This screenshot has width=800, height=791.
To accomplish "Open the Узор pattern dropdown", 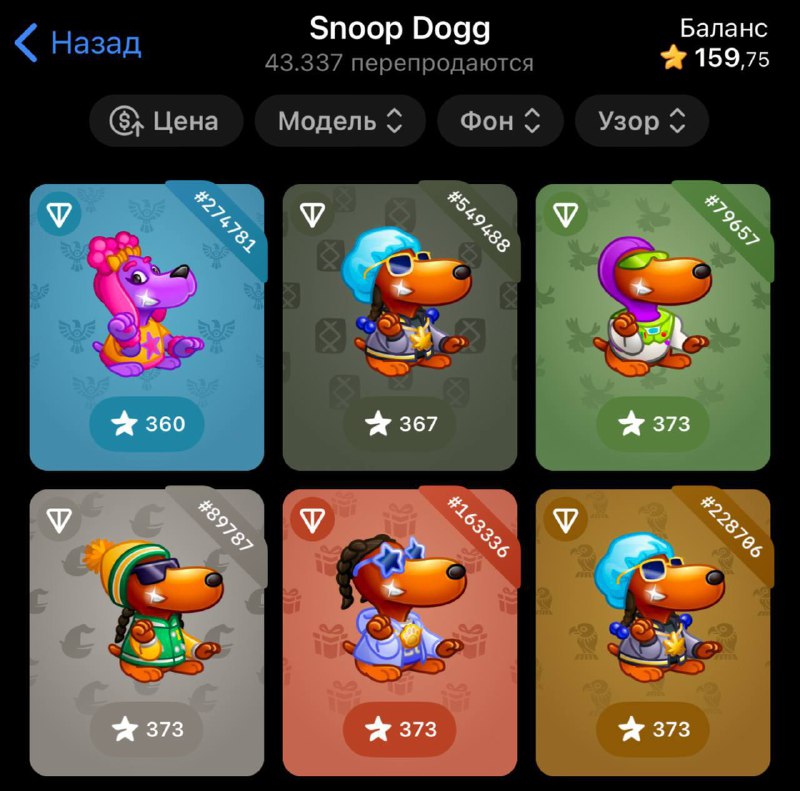I will 642,121.
